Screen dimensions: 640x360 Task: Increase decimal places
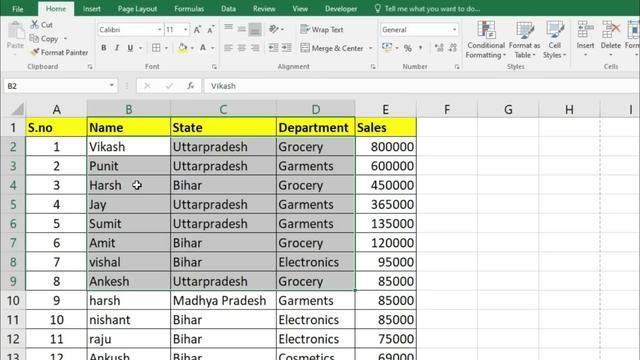pos(439,48)
